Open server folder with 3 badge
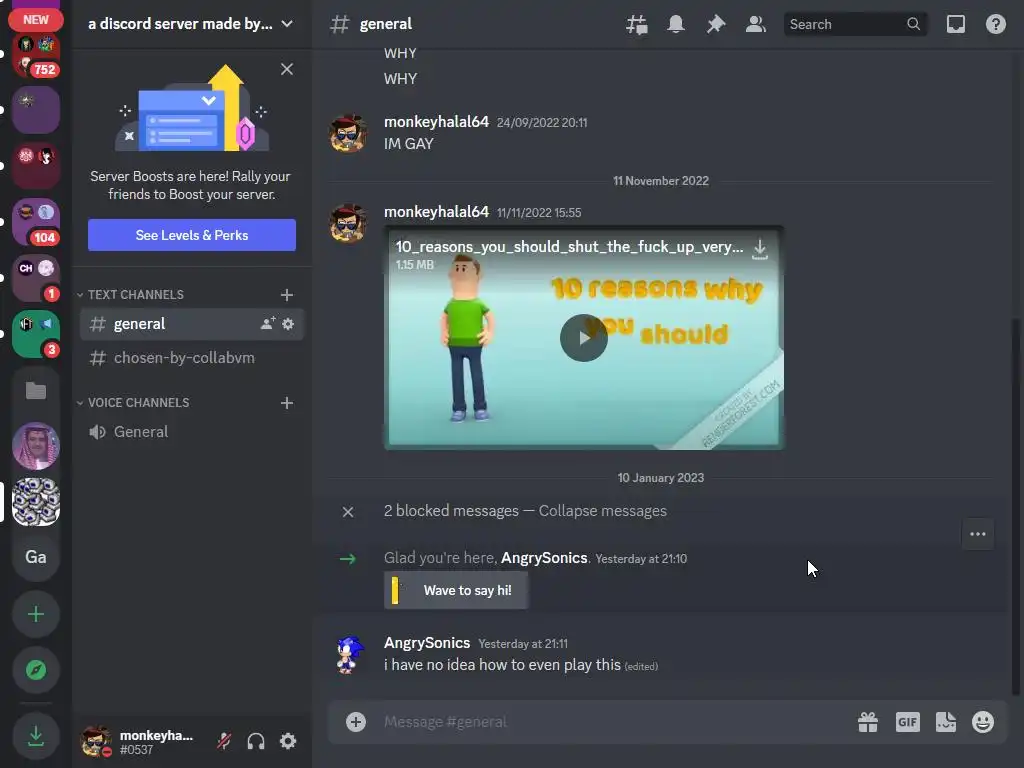1024x768 pixels. (x=36, y=334)
